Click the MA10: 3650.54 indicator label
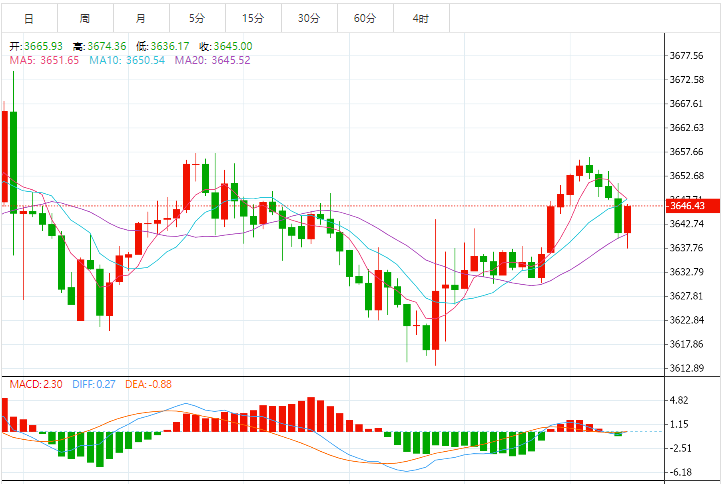 (x=127, y=60)
